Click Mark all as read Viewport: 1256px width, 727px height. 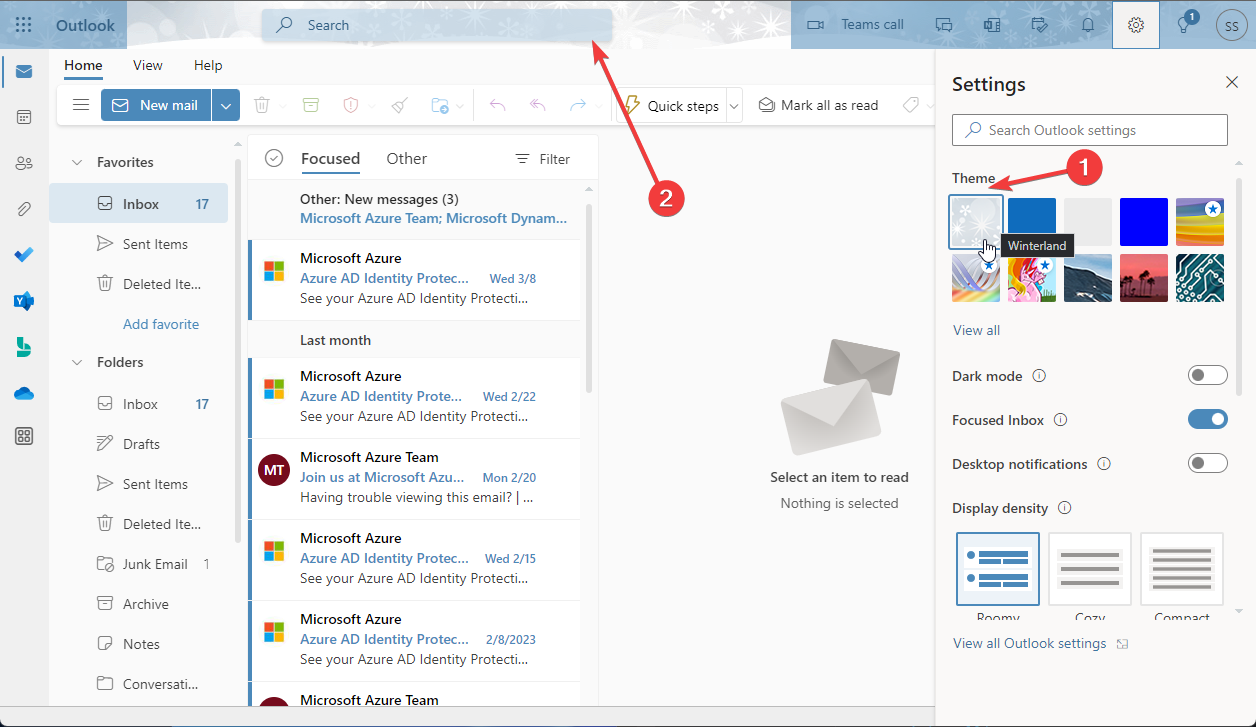coord(818,105)
